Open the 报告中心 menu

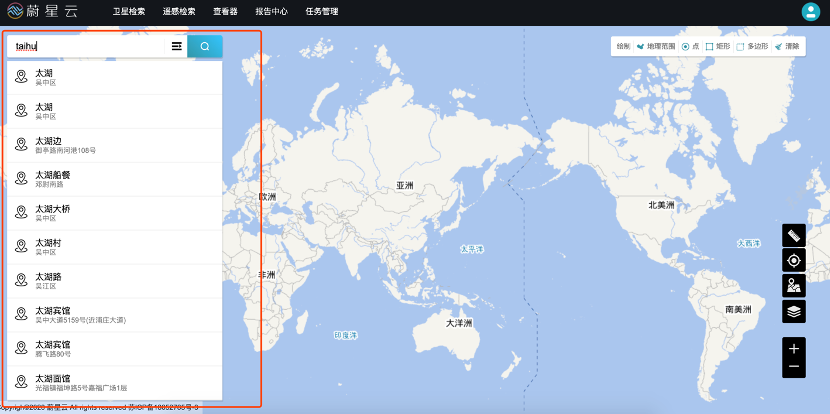tap(270, 12)
